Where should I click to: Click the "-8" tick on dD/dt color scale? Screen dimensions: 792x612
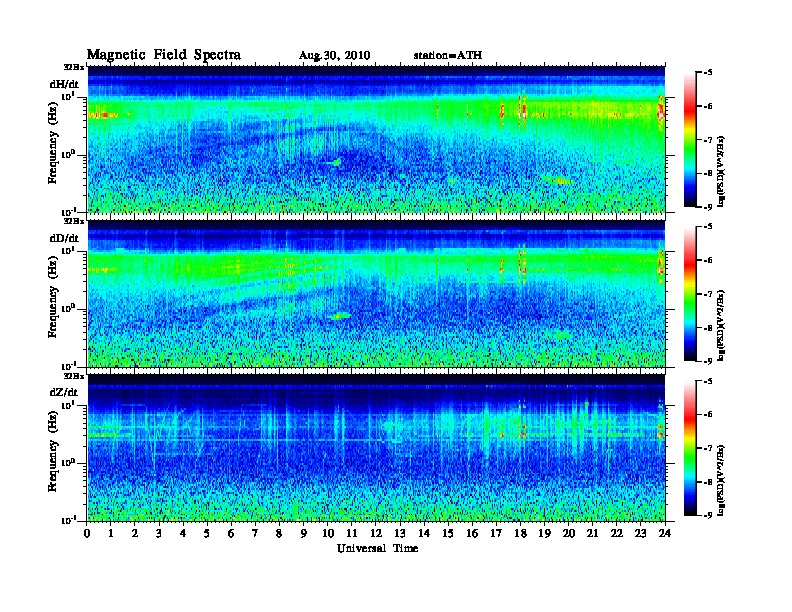[709, 327]
